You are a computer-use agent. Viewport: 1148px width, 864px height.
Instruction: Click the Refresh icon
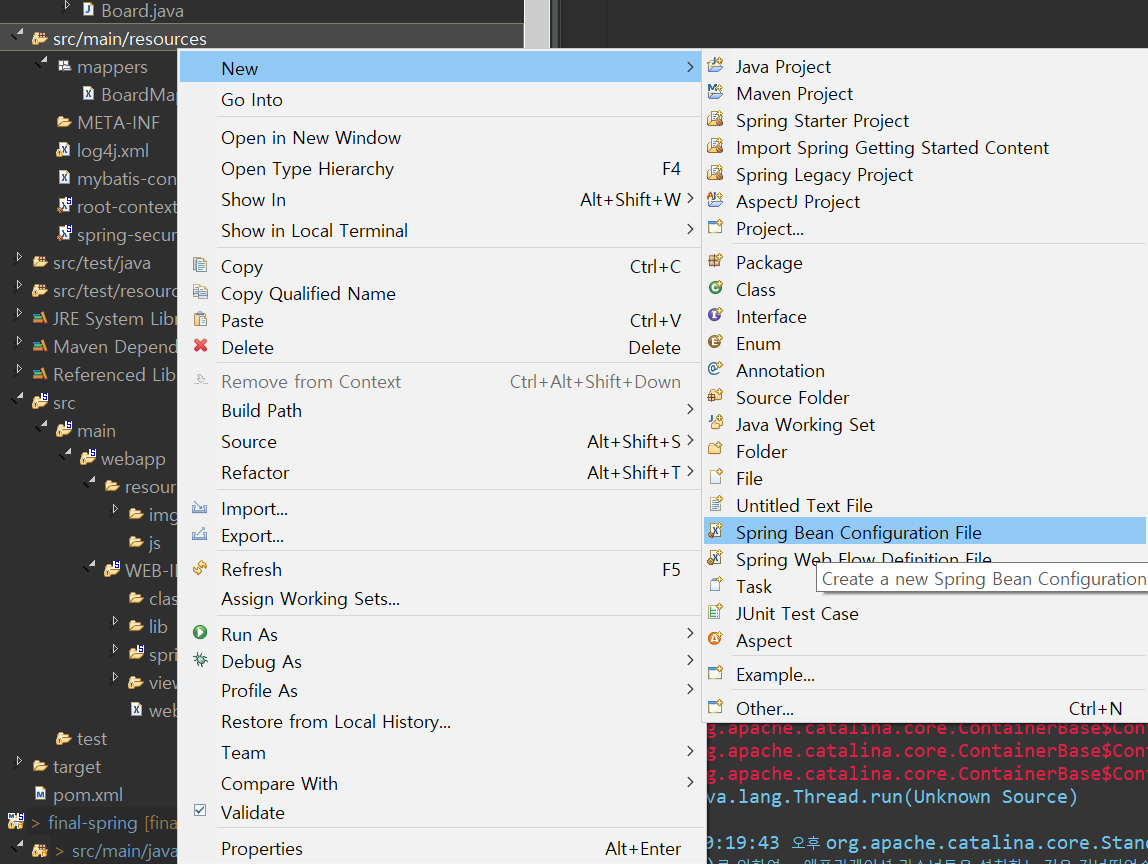[200, 568]
